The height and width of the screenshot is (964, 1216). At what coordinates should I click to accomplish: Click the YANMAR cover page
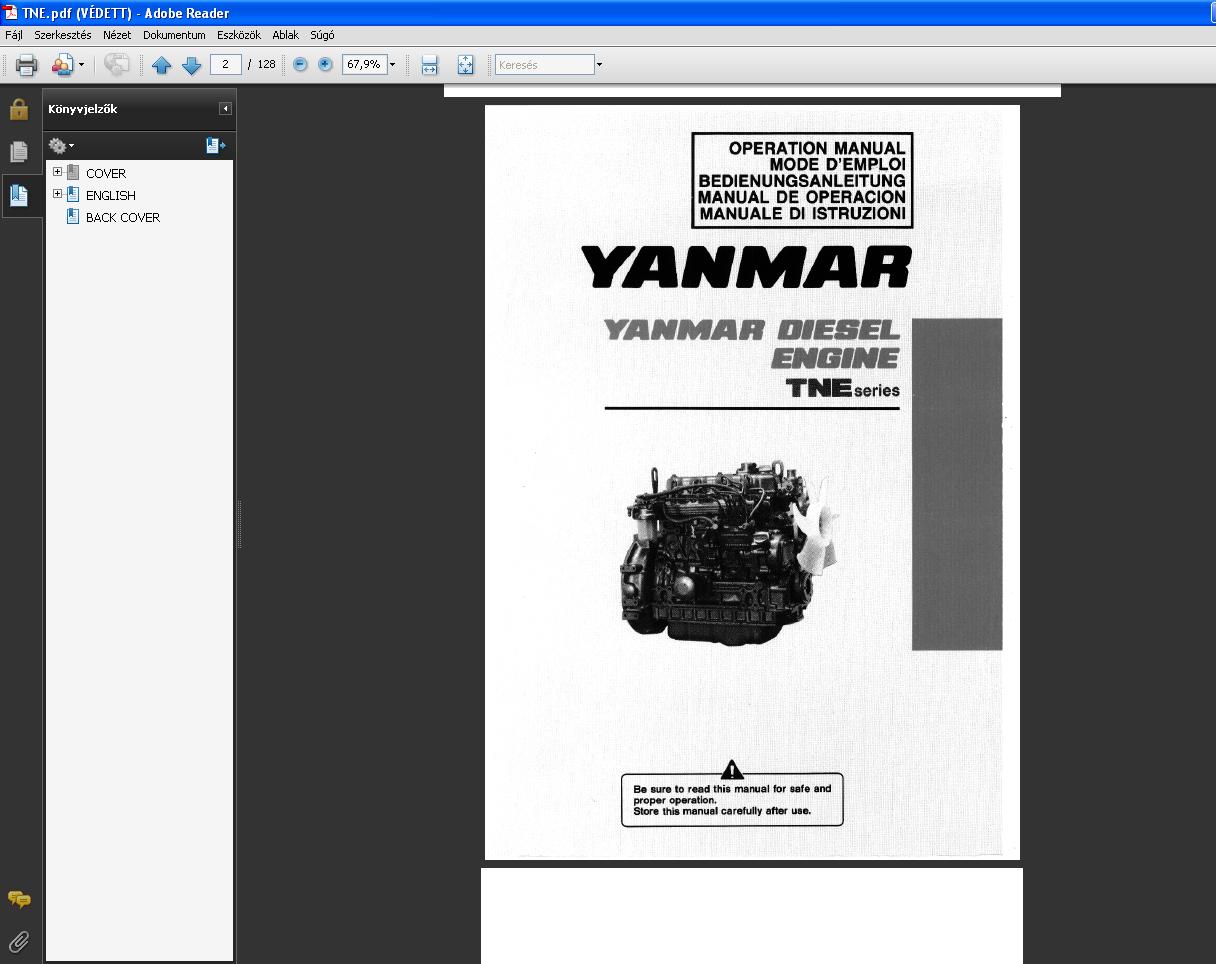click(752, 482)
